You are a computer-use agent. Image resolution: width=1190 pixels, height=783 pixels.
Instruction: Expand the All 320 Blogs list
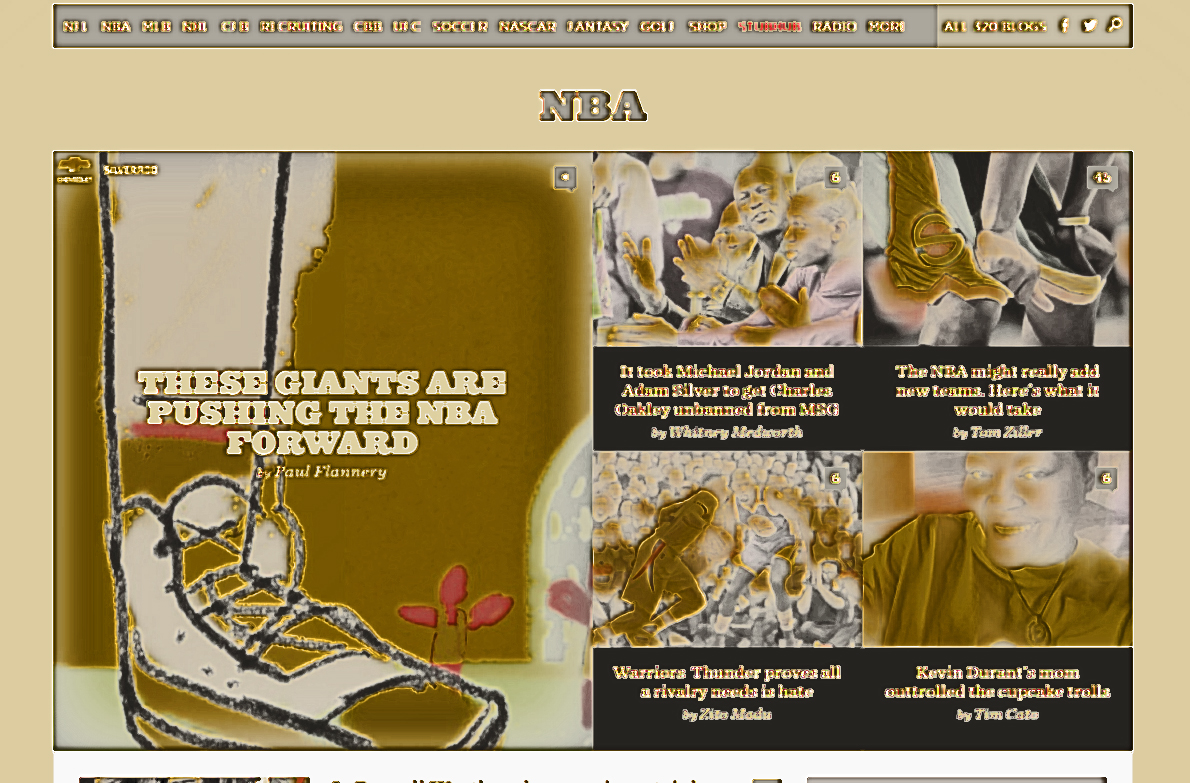994,27
